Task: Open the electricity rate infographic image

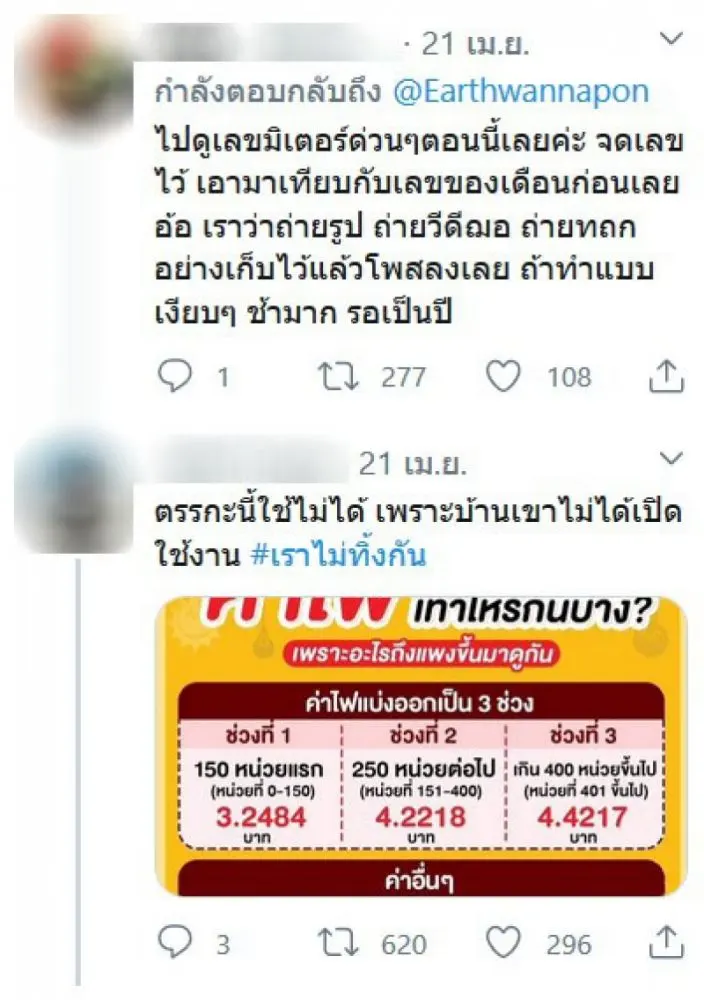Action: [421, 746]
